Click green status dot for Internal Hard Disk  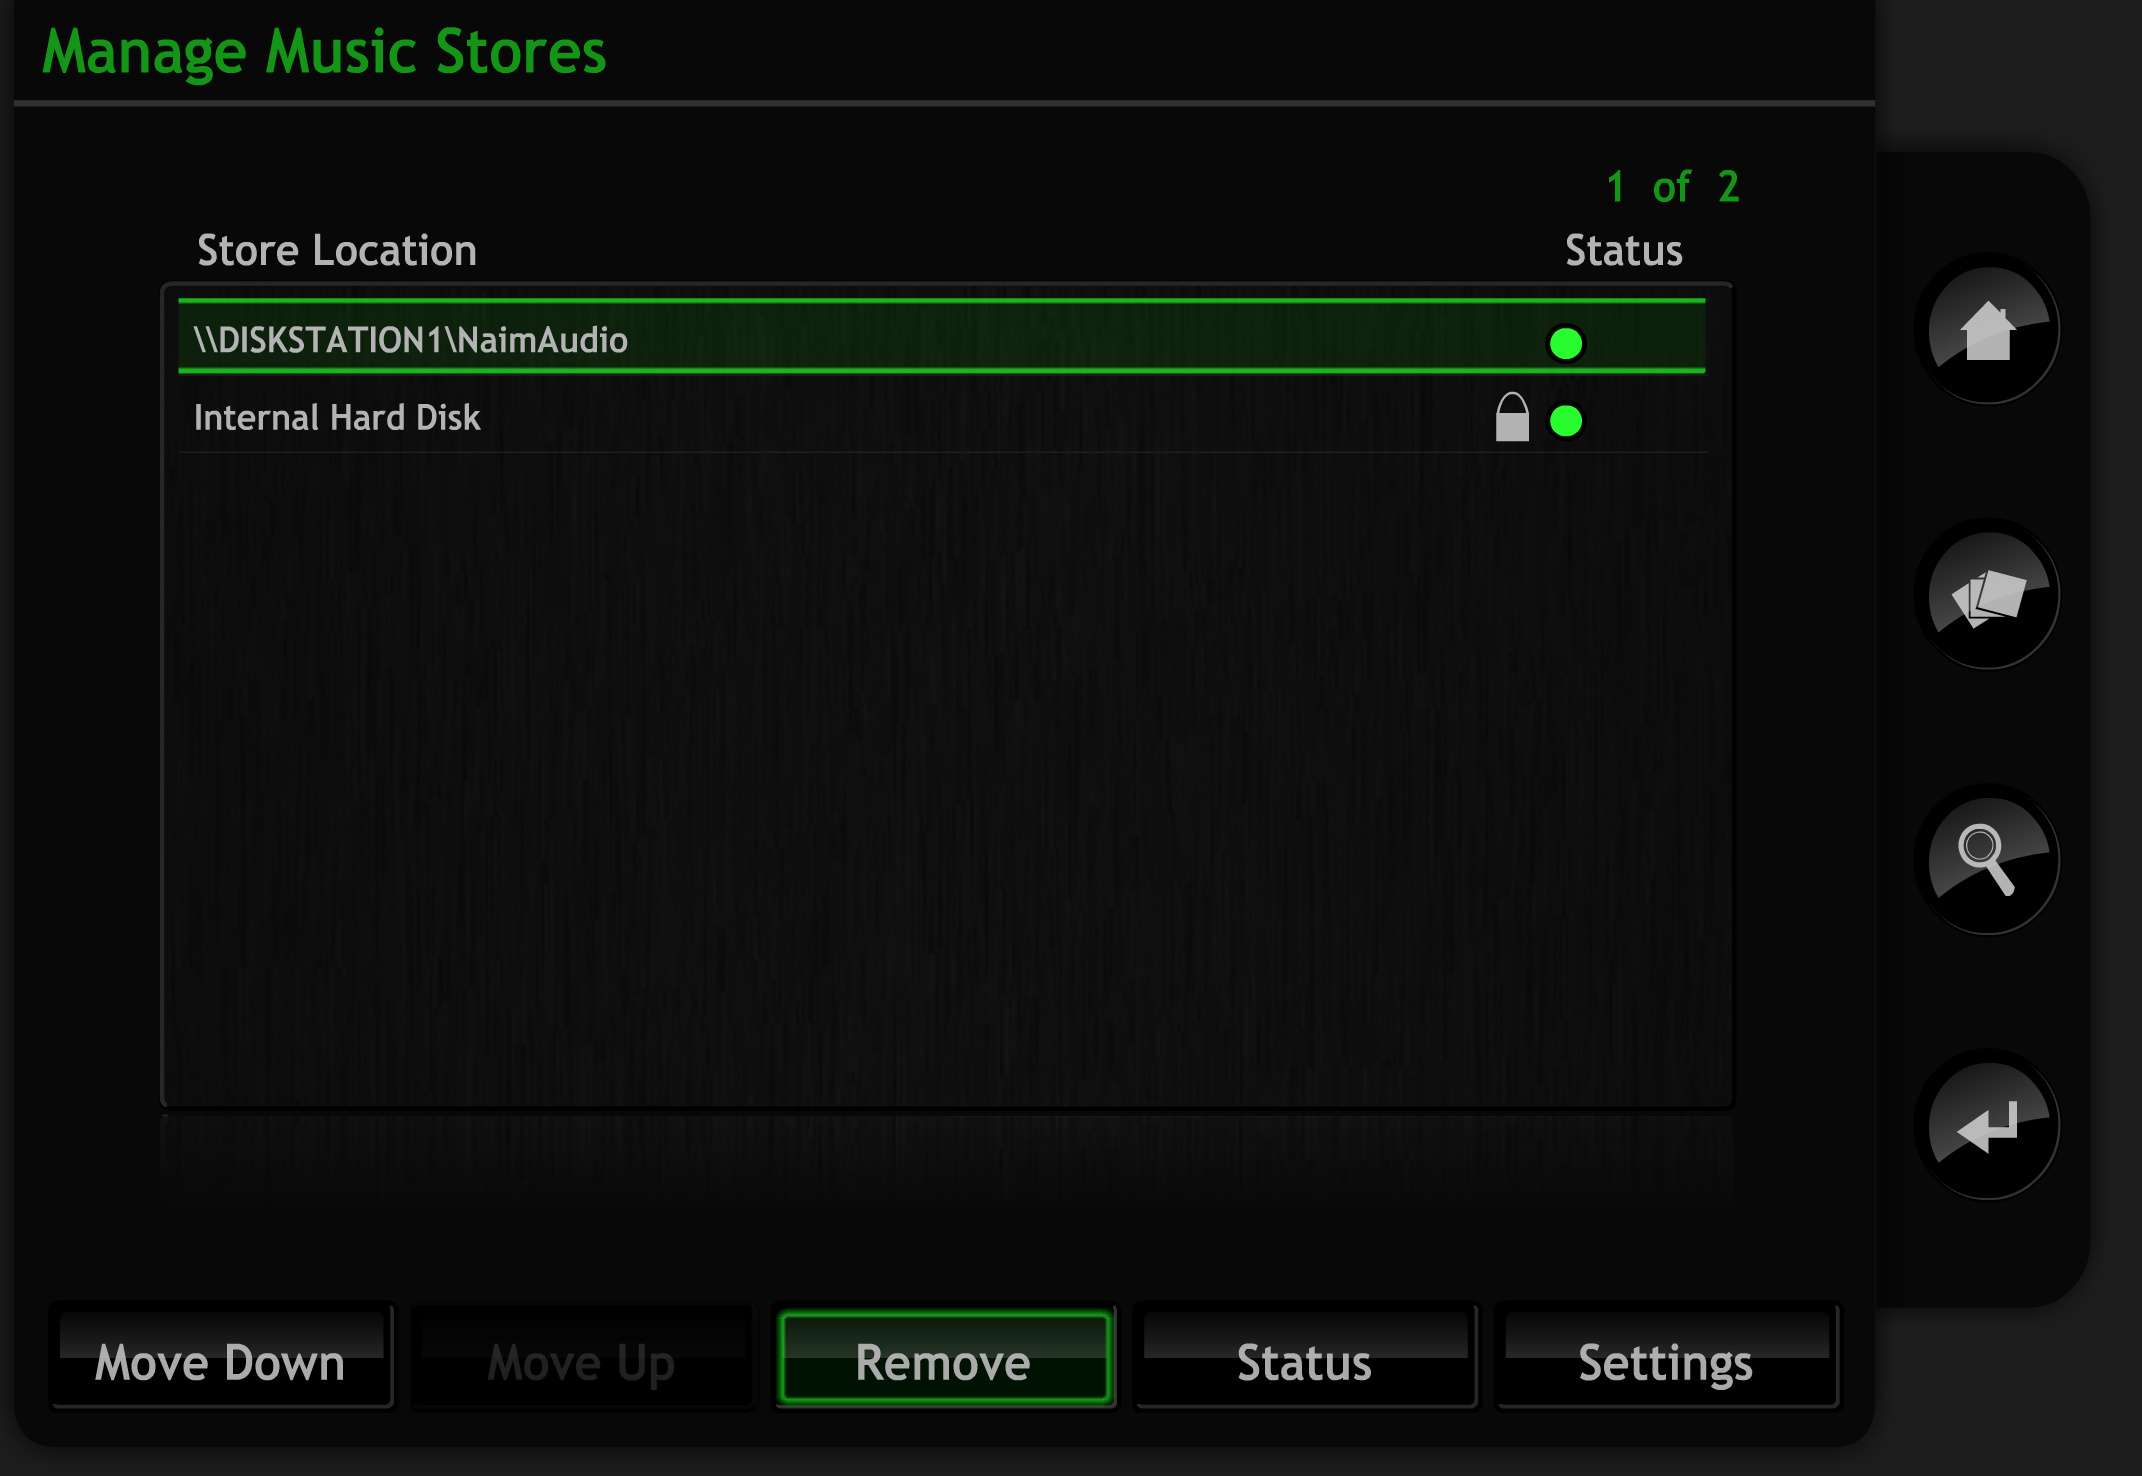[1565, 421]
